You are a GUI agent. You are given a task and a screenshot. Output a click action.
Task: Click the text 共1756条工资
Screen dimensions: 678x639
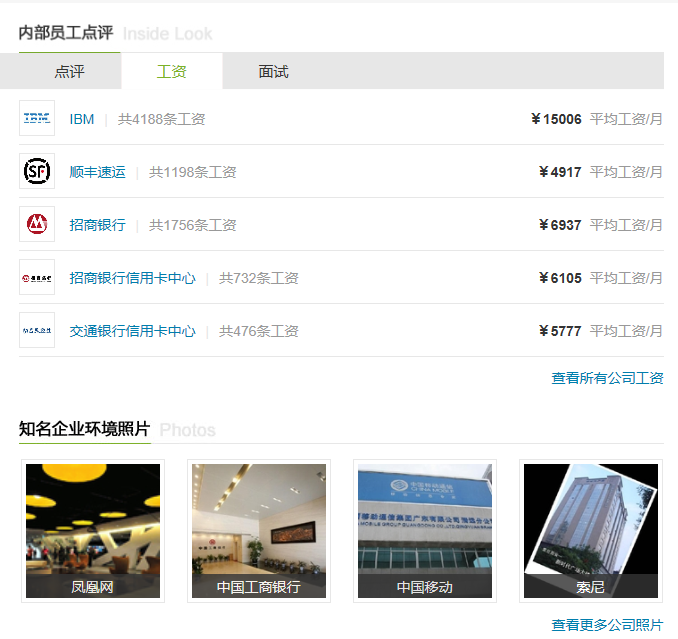click(192, 225)
